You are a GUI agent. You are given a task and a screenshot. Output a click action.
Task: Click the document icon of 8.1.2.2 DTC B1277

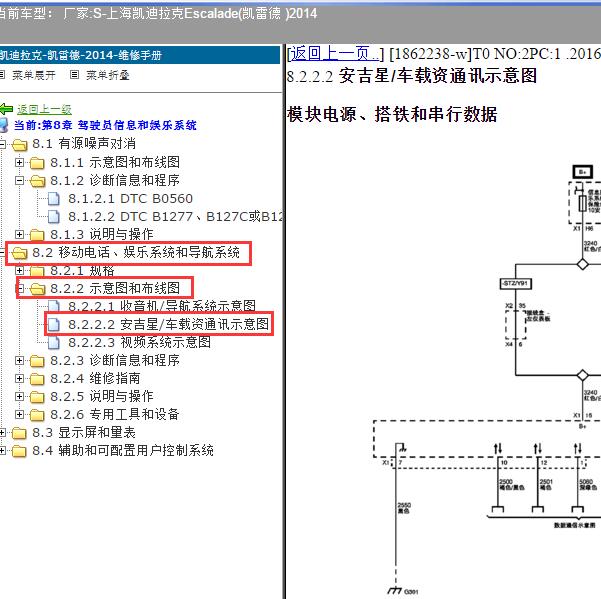pyautogui.click(x=54, y=217)
